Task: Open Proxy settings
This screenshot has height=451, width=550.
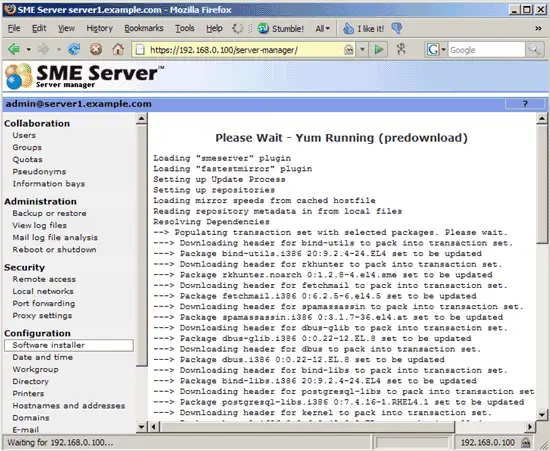Action: click(42, 315)
